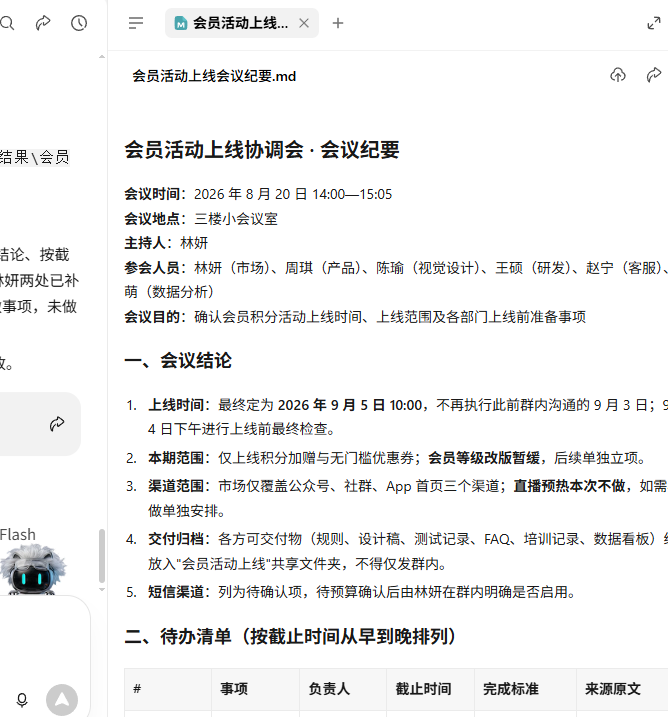
Task: Click the left panel scrollbar thumb
Action: pyautogui.click(x=102, y=556)
